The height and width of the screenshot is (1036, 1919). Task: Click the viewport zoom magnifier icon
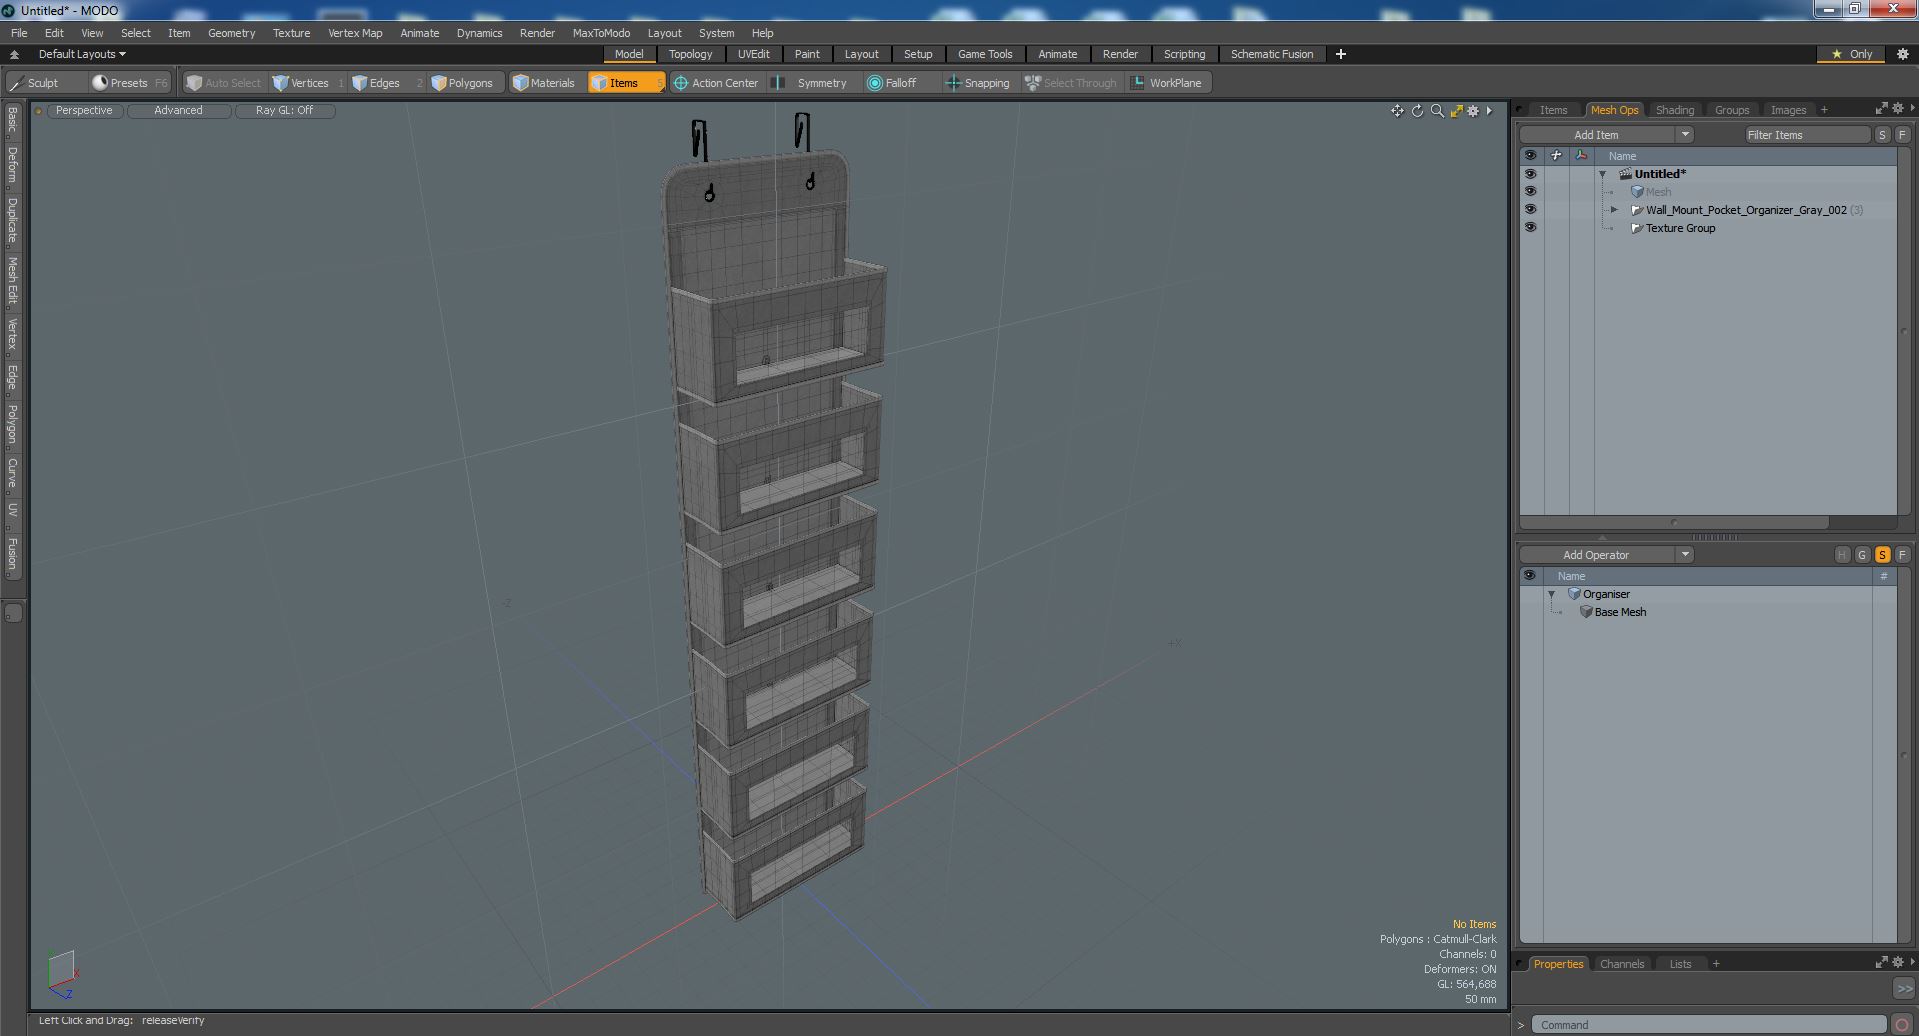(1437, 111)
